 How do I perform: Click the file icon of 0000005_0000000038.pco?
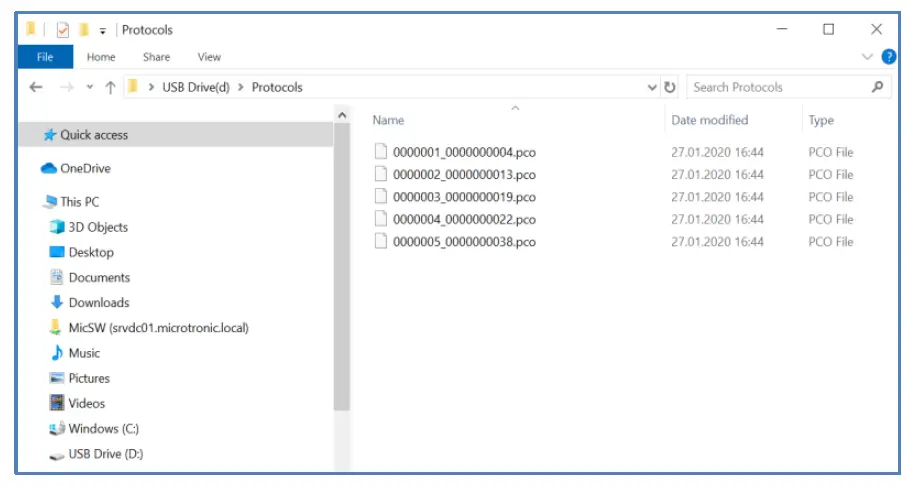380,241
